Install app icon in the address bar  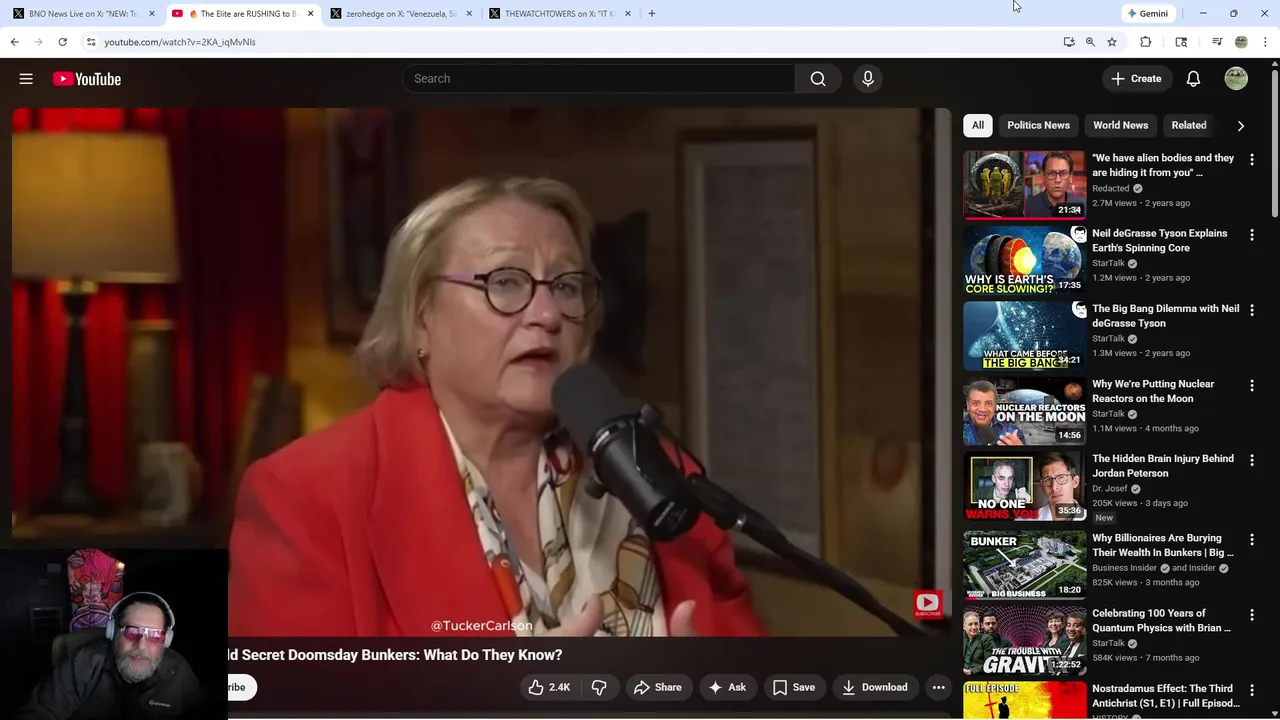1069,42
